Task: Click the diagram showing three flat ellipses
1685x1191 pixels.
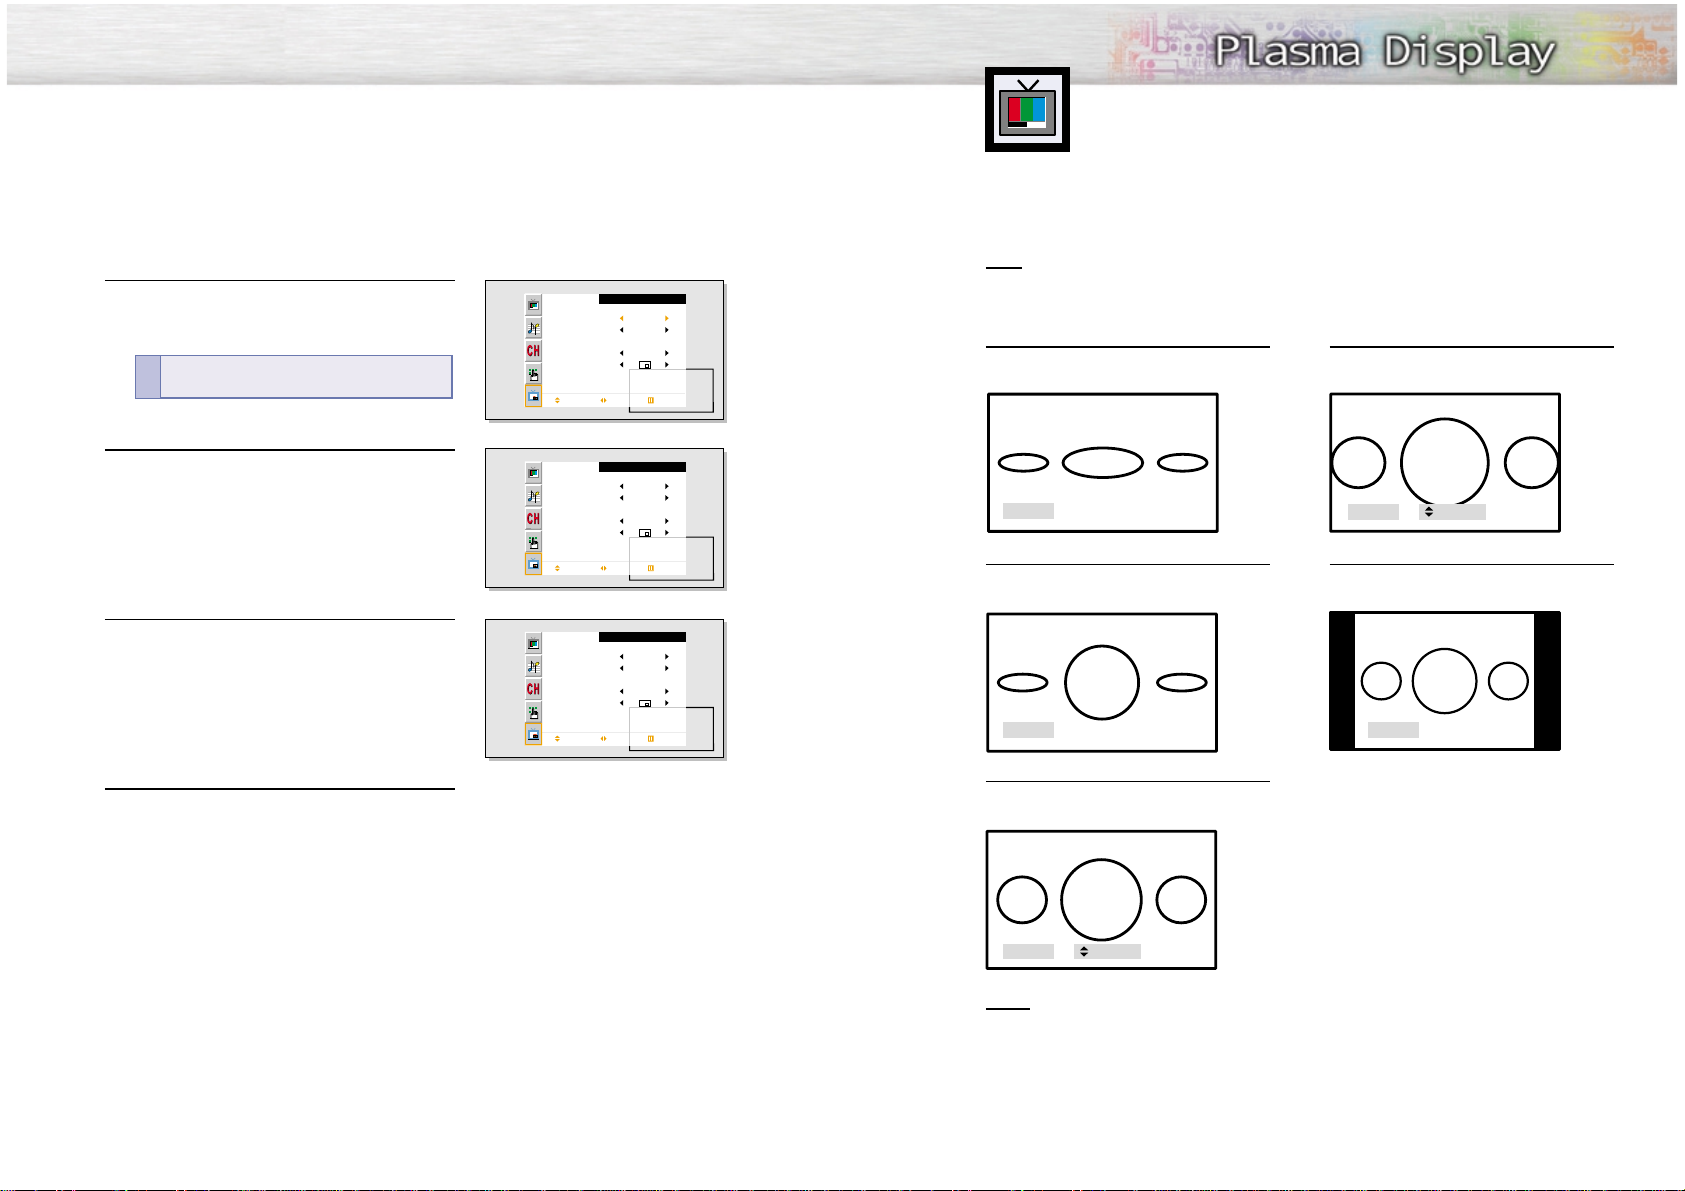Action: click(1102, 462)
